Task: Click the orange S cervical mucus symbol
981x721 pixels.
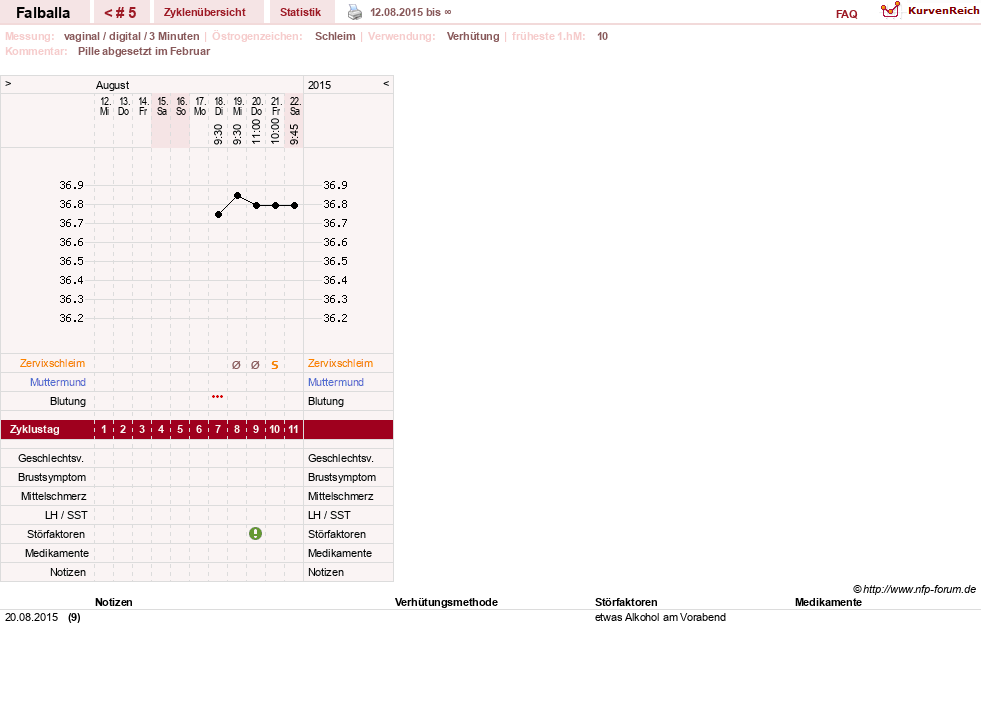Action: click(275, 365)
